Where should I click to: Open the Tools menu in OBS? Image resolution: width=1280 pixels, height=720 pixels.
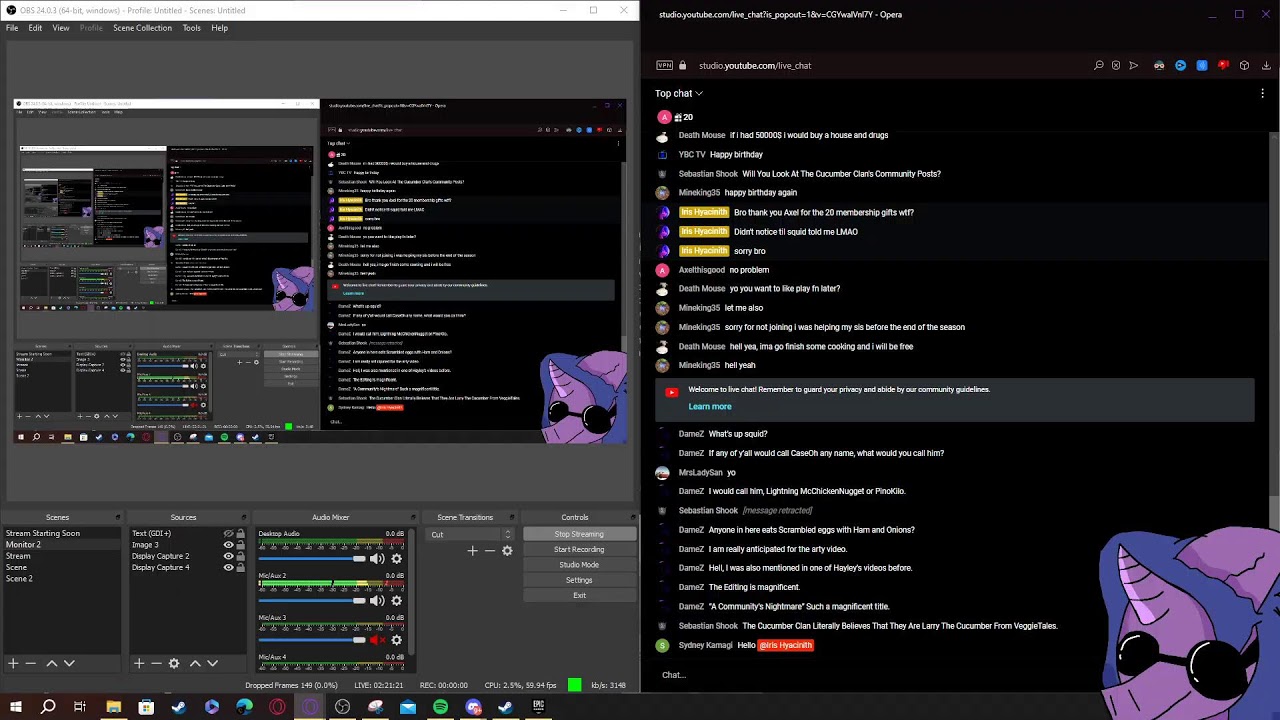(x=191, y=28)
